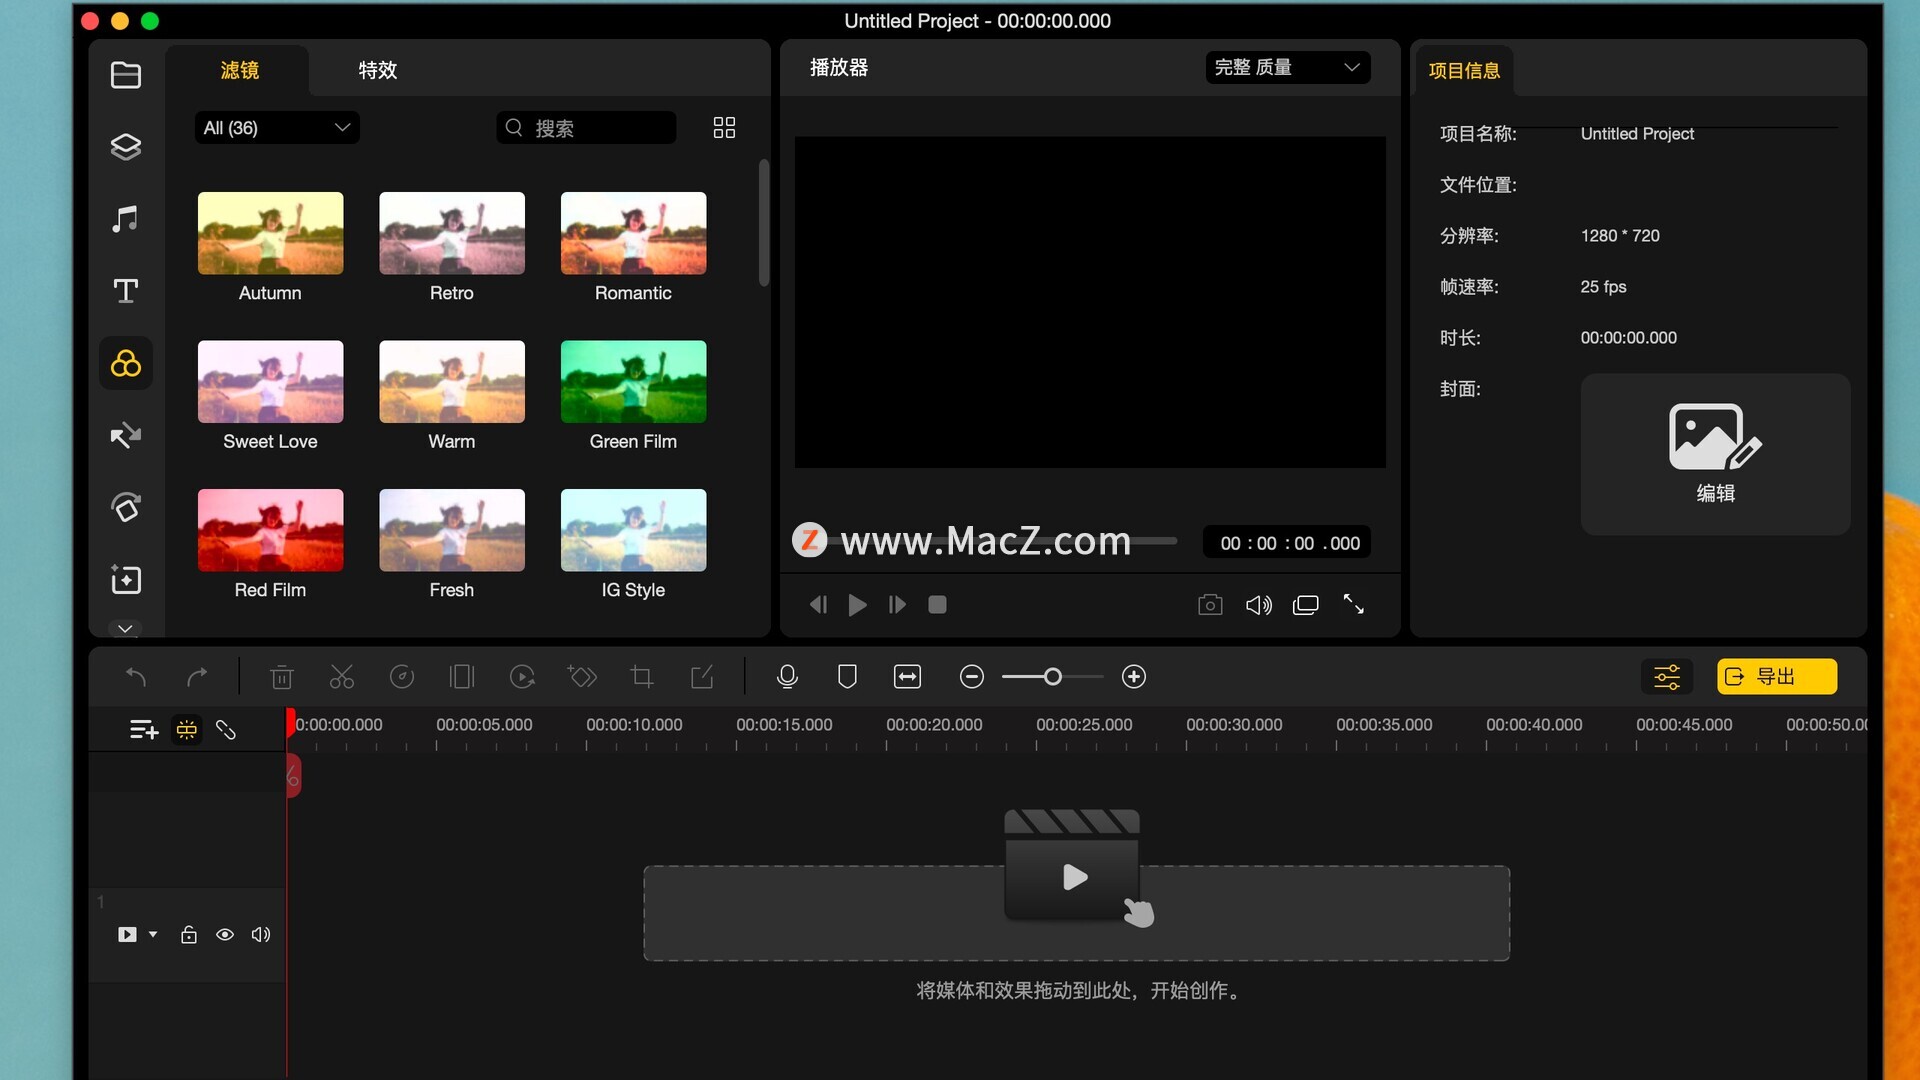Click the filter list scrollbar

point(764,223)
